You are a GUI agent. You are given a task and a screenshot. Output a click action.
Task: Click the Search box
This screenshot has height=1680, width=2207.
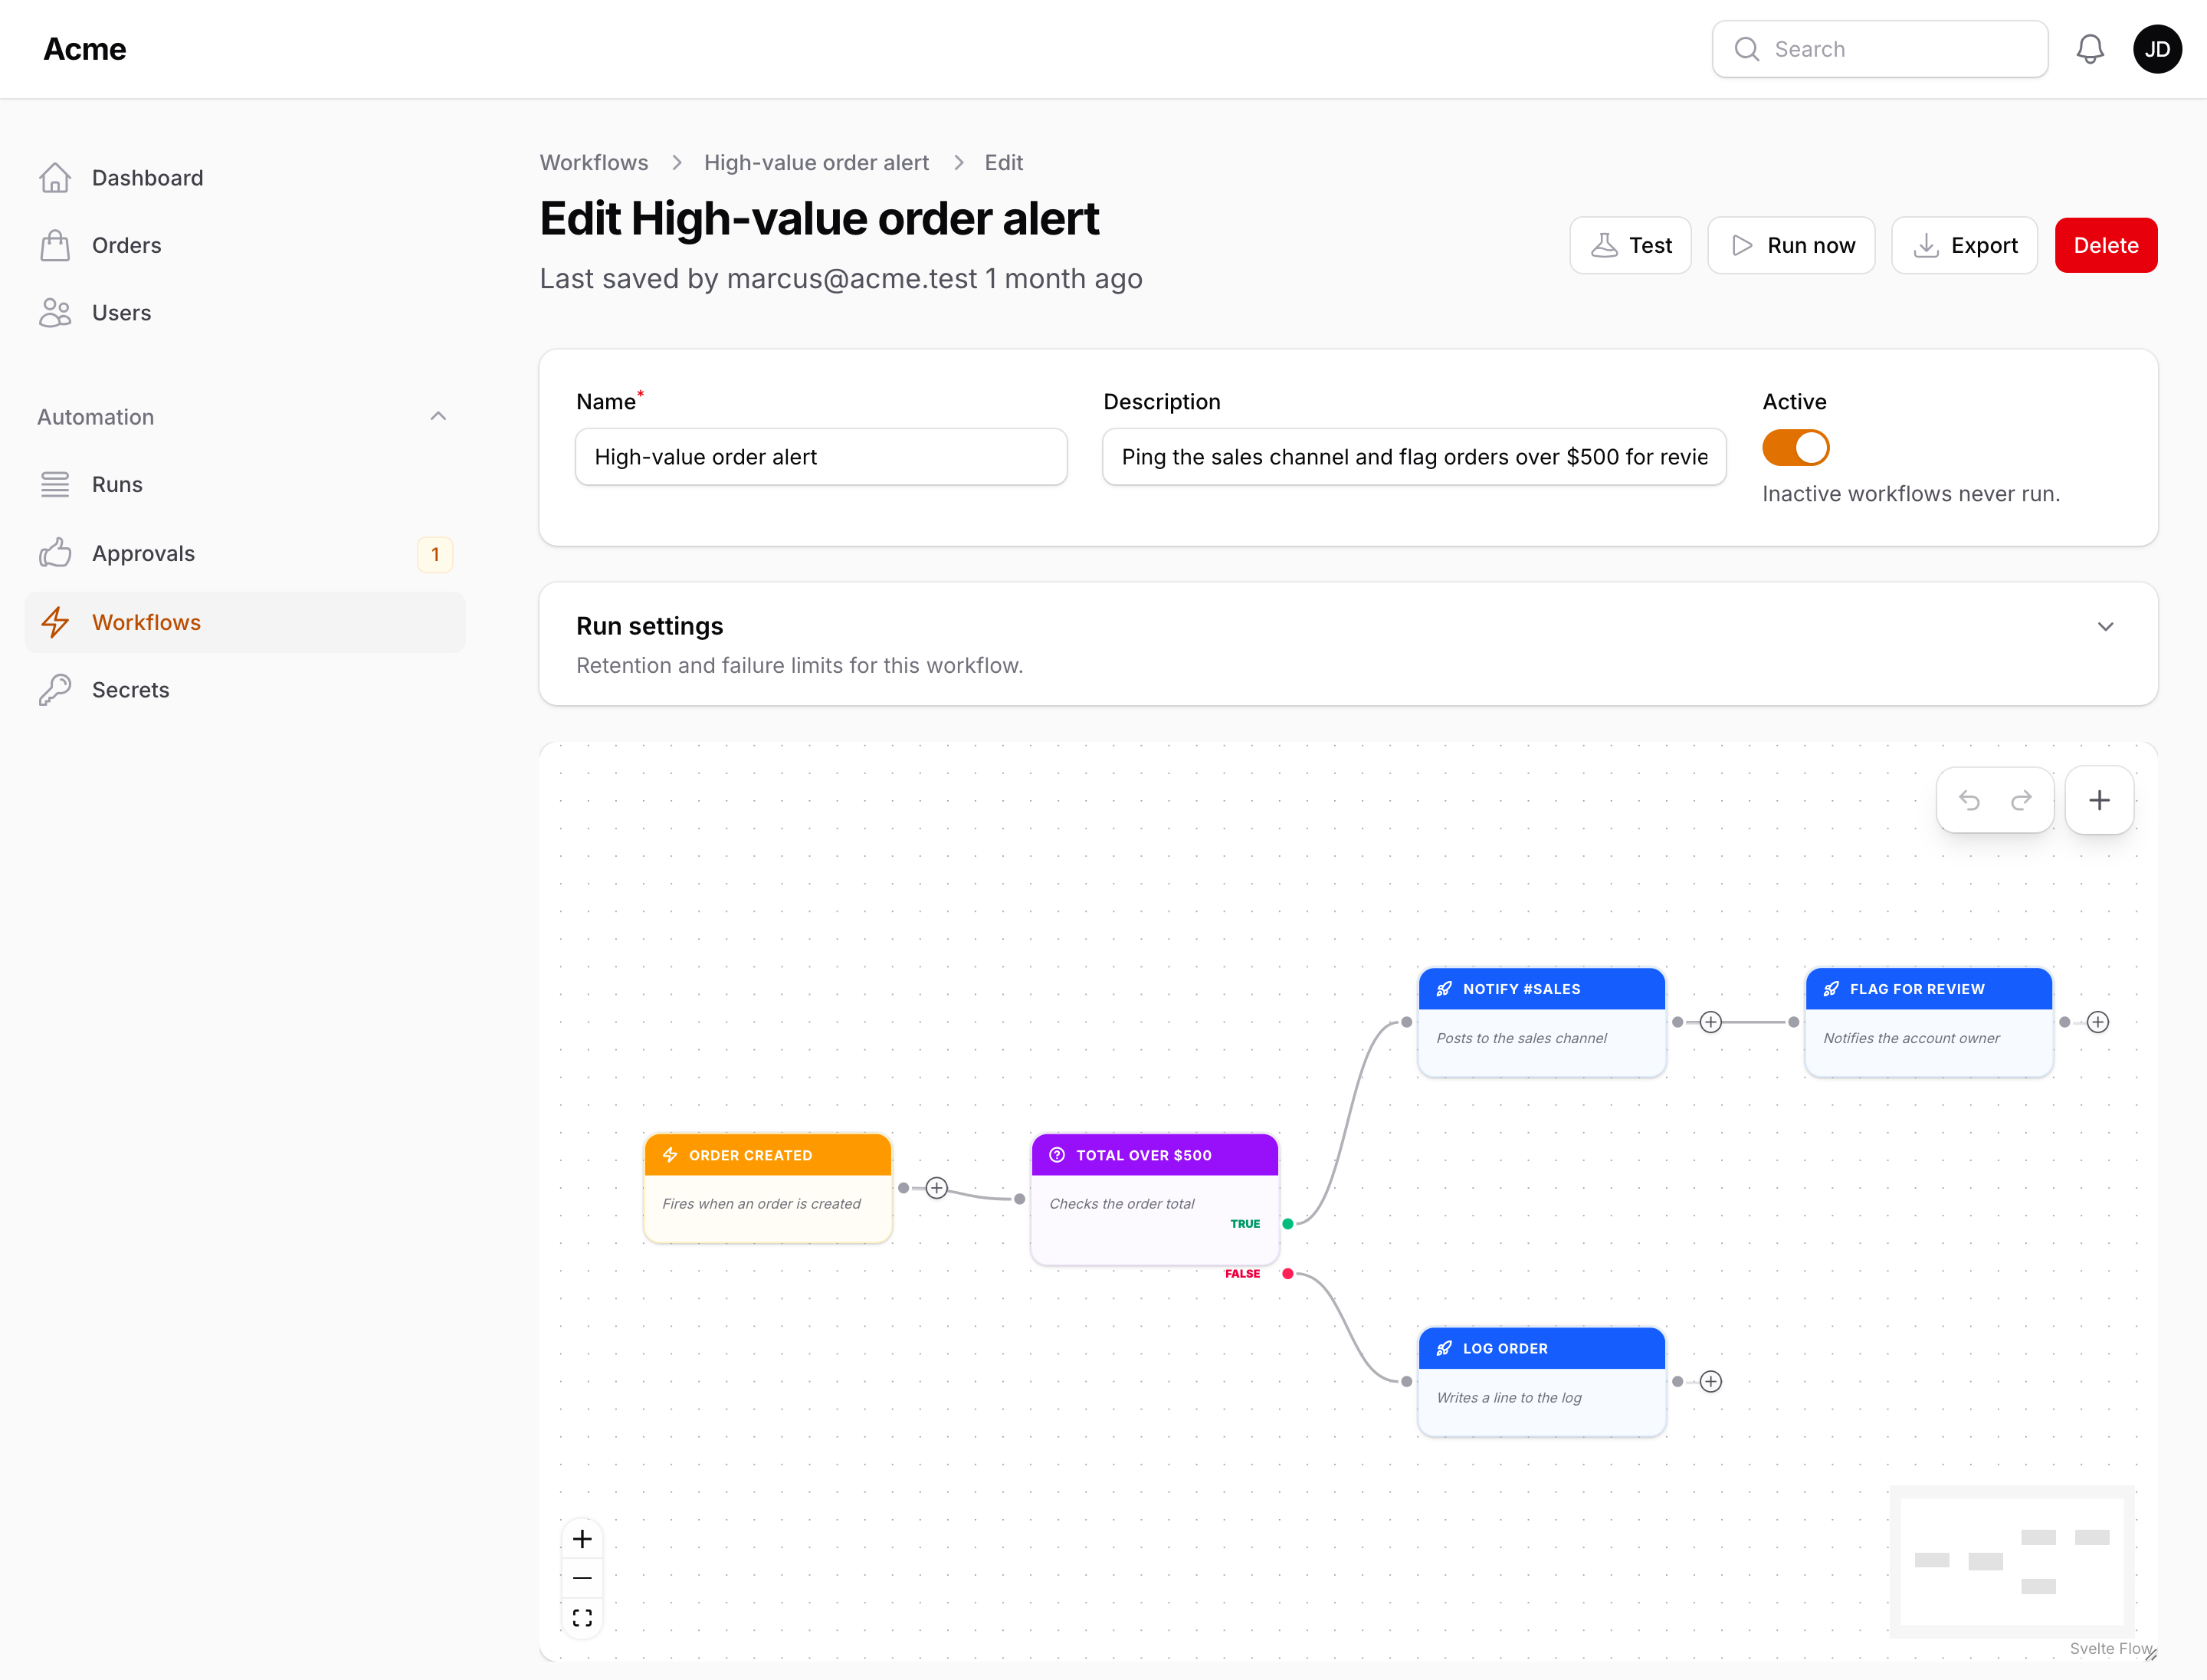point(1879,49)
